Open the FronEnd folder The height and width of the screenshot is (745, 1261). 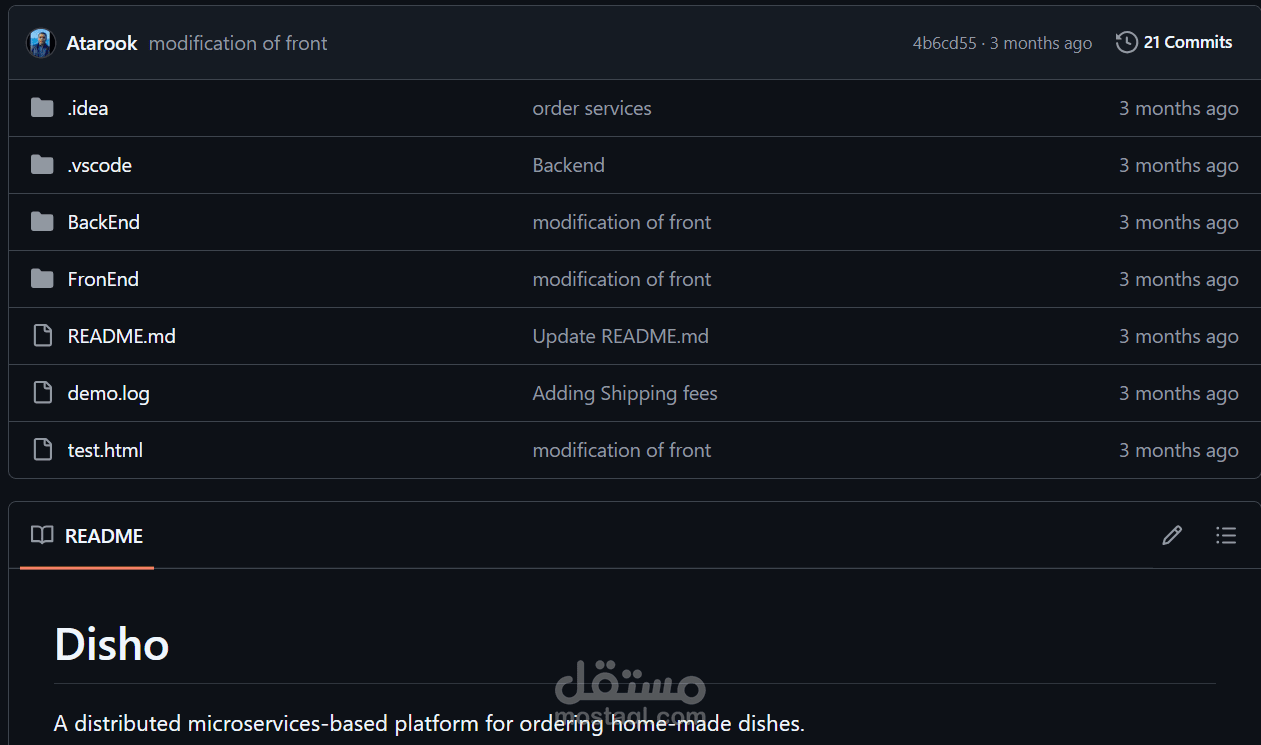[x=103, y=279]
